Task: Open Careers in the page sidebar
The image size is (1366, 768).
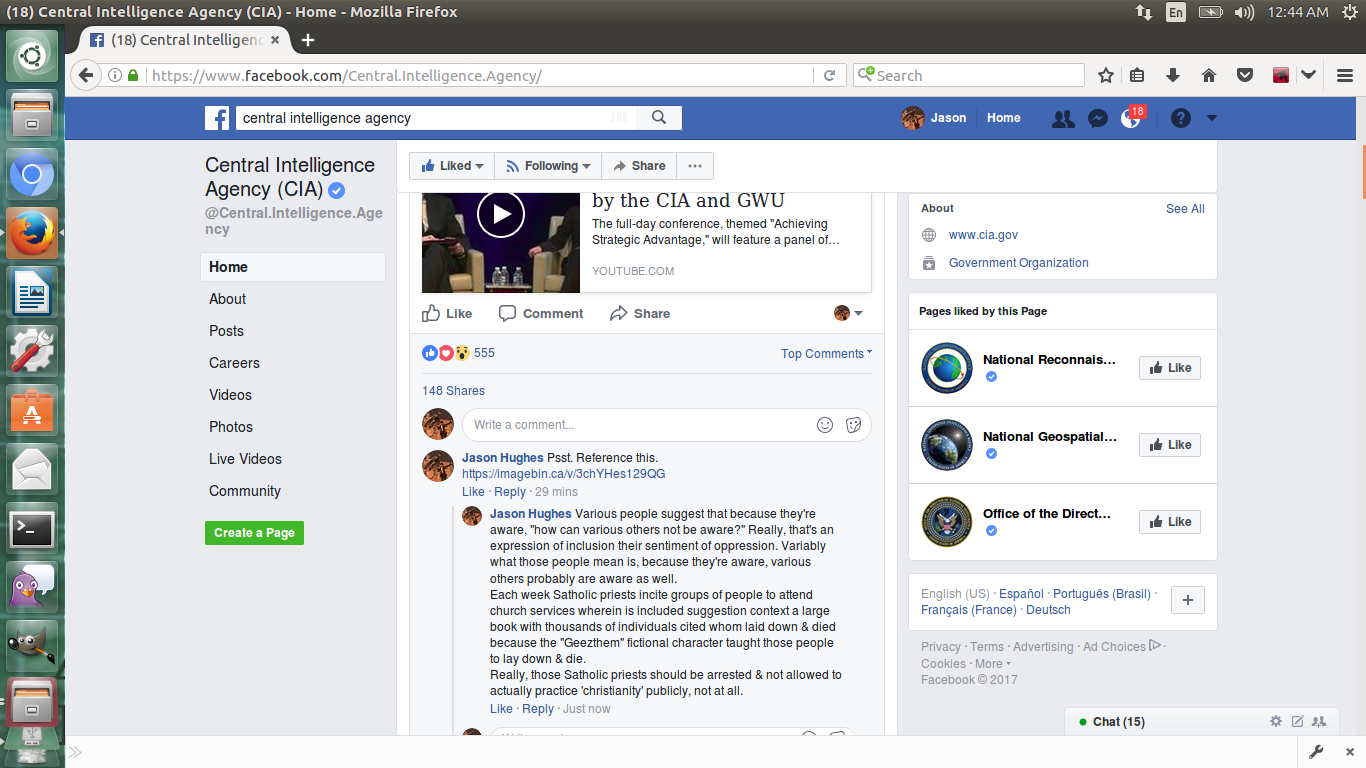Action: (x=234, y=363)
